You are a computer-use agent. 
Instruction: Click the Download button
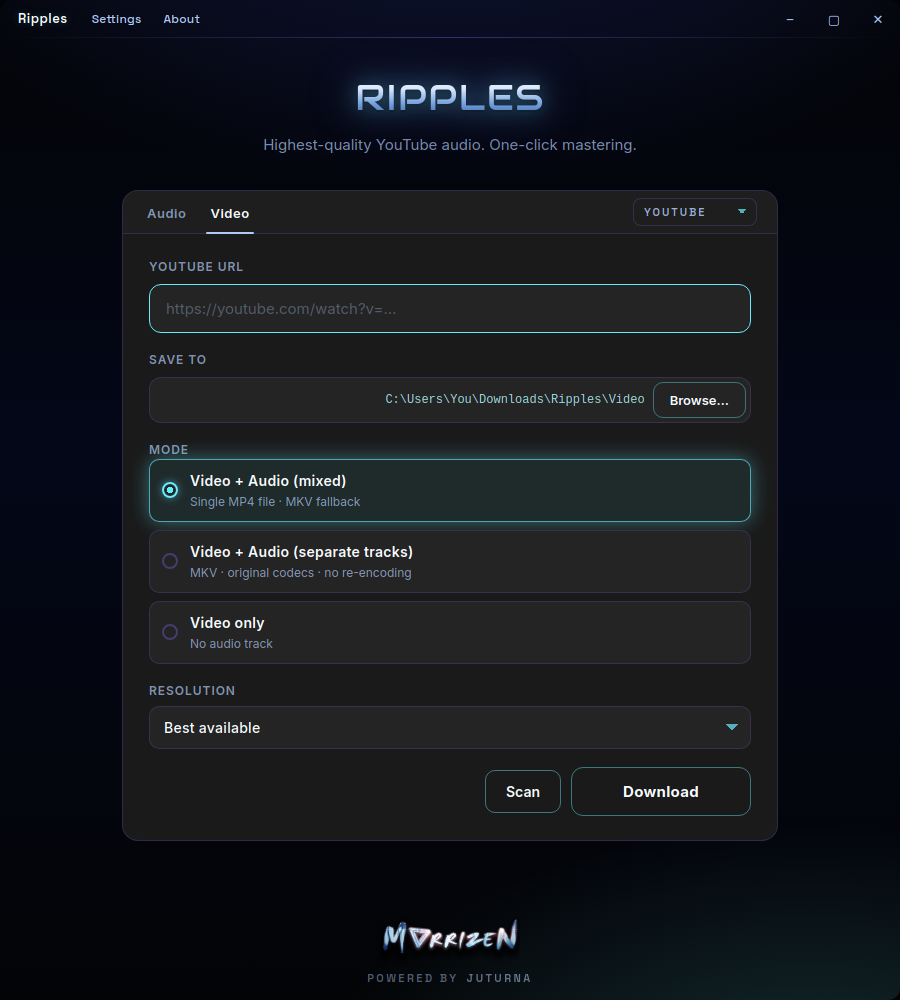click(x=661, y=791)
